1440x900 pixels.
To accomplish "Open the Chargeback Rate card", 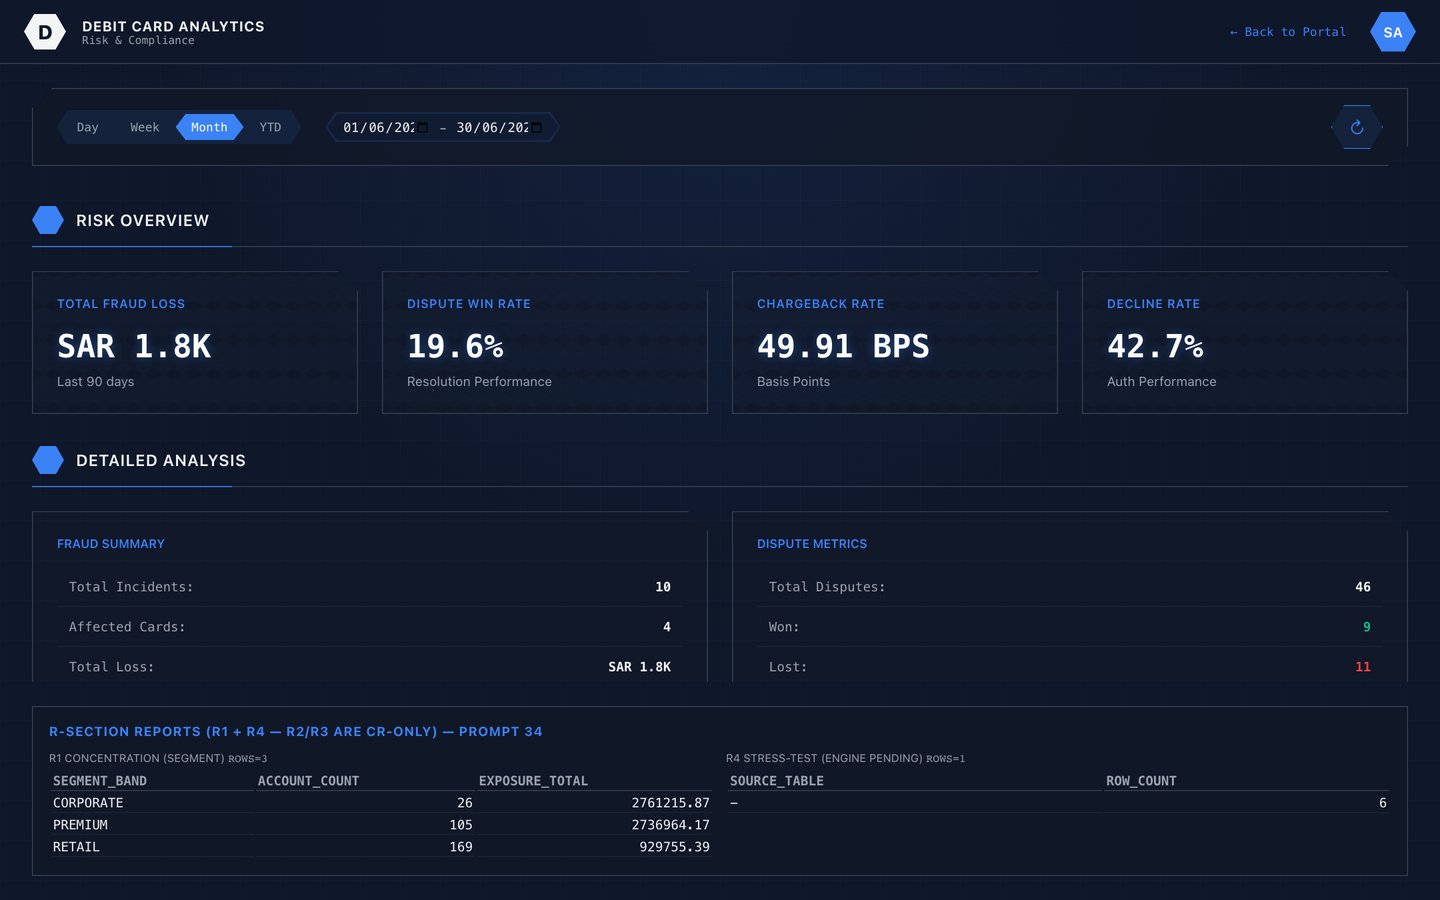I will (895, 342).
